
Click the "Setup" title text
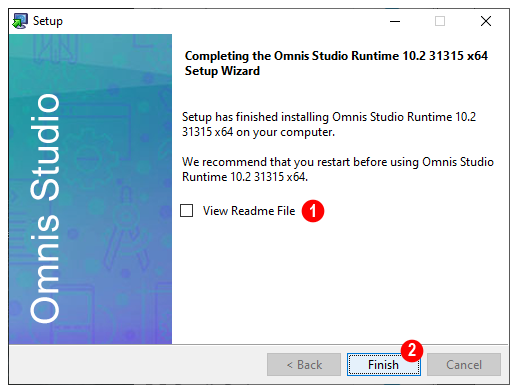[48, 21]
